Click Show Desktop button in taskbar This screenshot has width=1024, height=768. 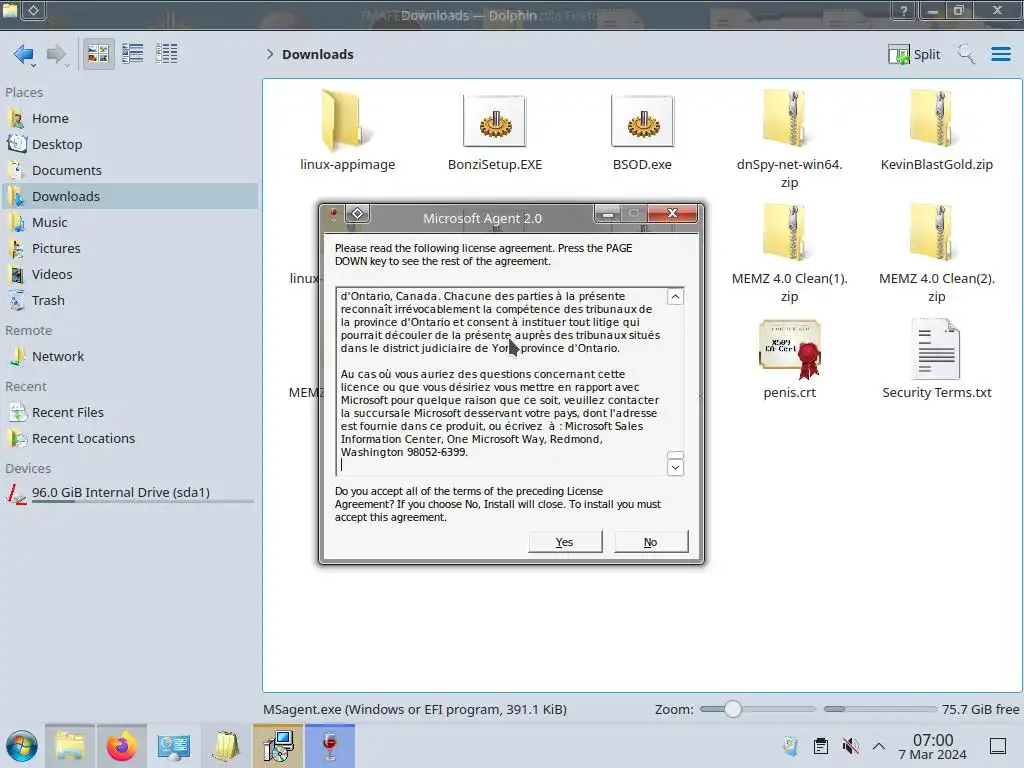point(998,746)
